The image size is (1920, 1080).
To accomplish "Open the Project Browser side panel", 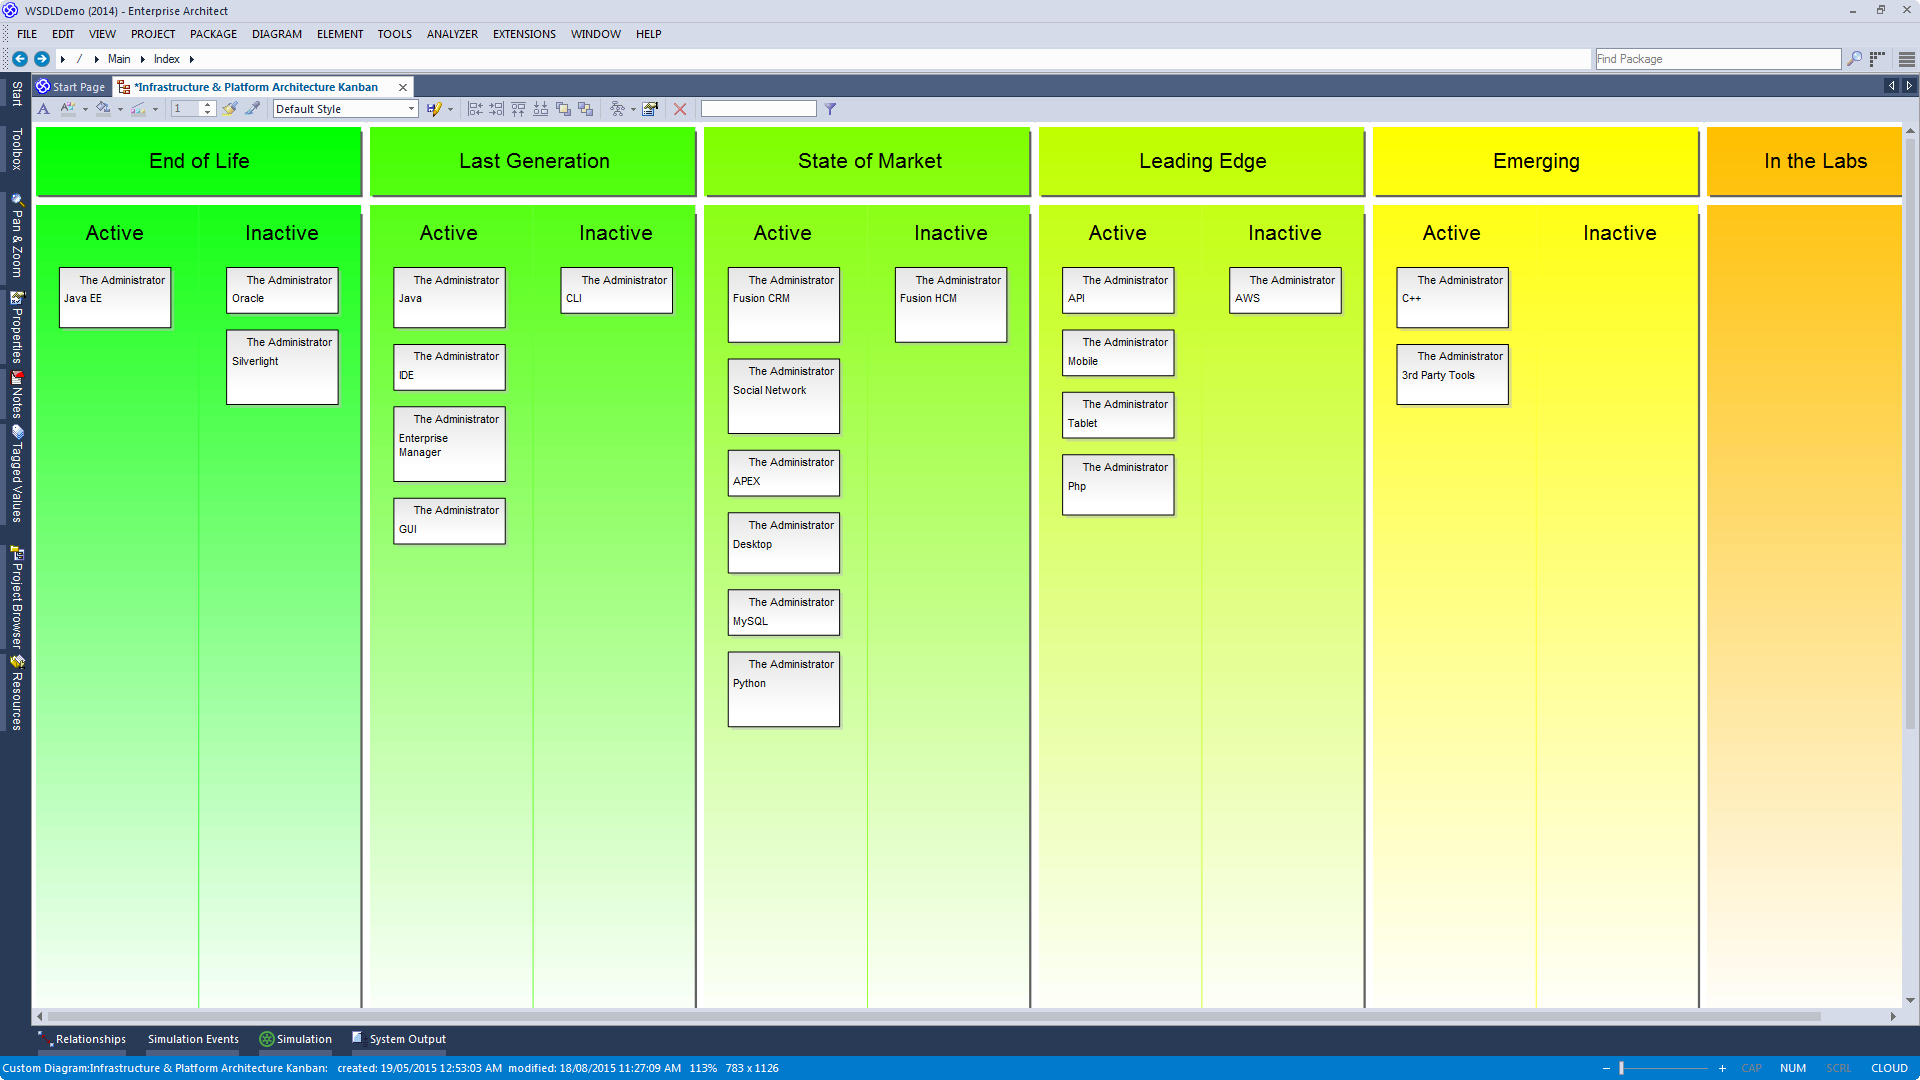I will 17,597.
